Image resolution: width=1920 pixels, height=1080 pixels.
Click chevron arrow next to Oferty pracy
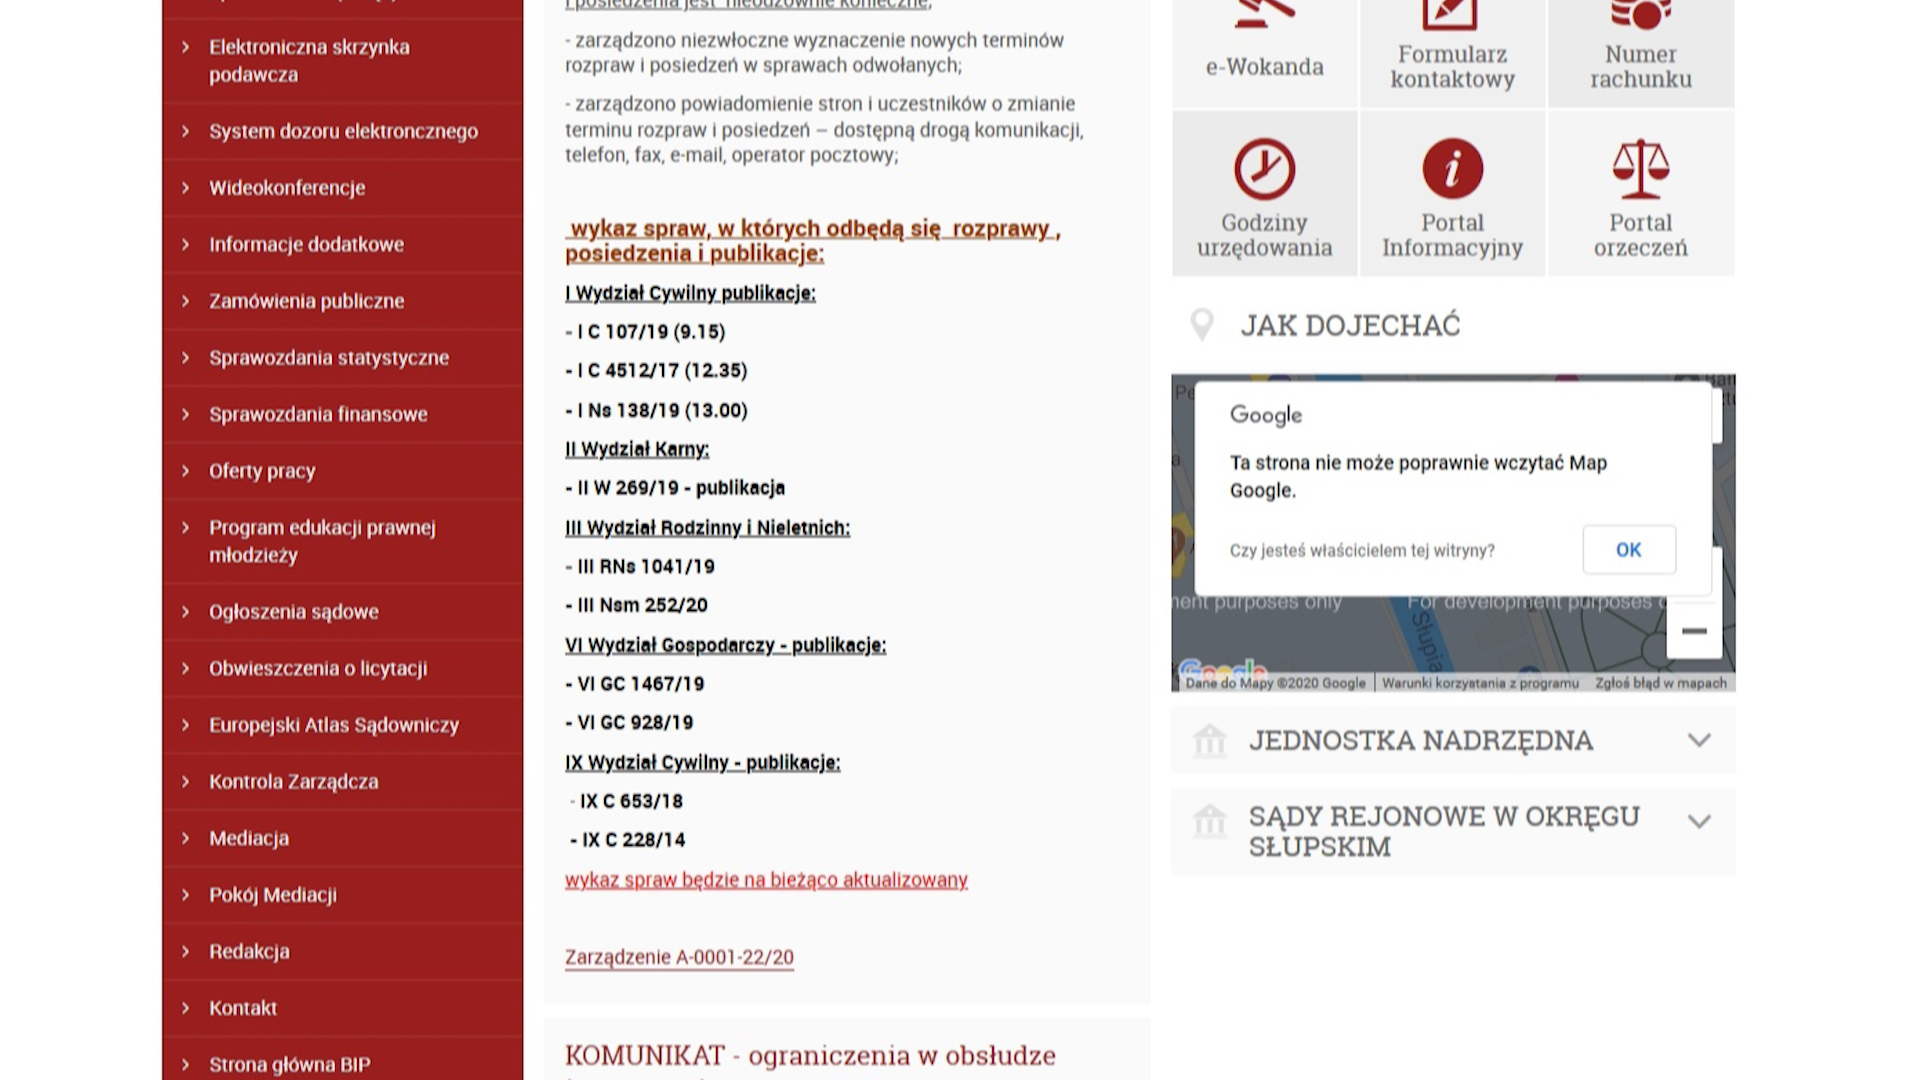186,470
